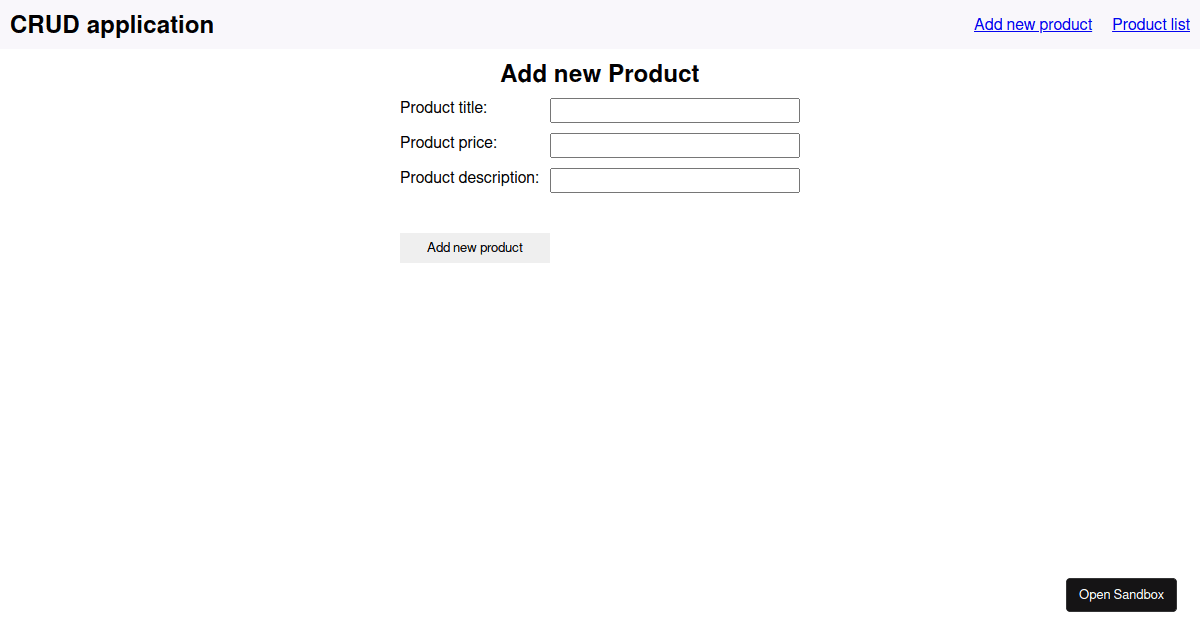
Task: Select the grey button below the form fields
Action: click(x=475, y=248)
